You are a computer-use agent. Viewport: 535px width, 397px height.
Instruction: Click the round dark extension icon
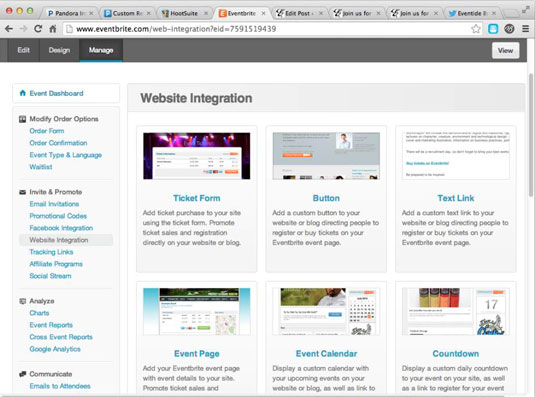point(509,29)
